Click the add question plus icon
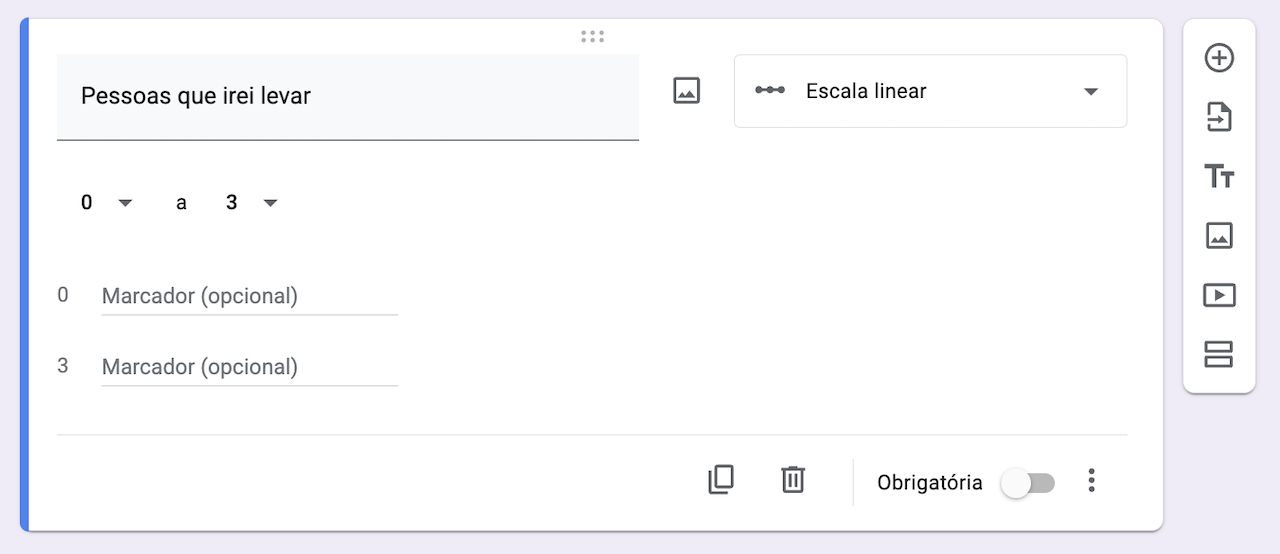 (1219, 58)
